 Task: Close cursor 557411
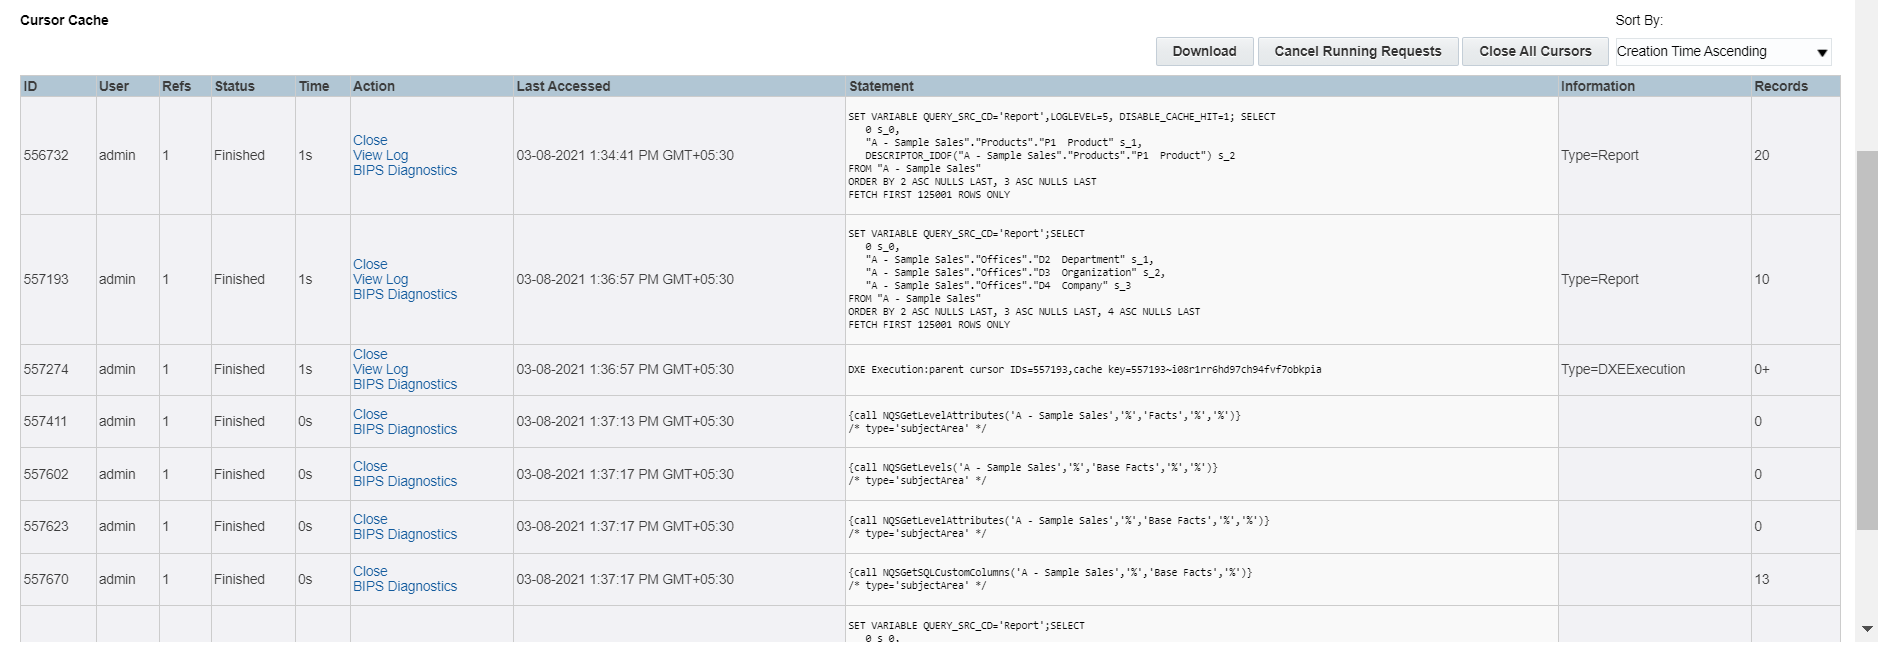370,414
